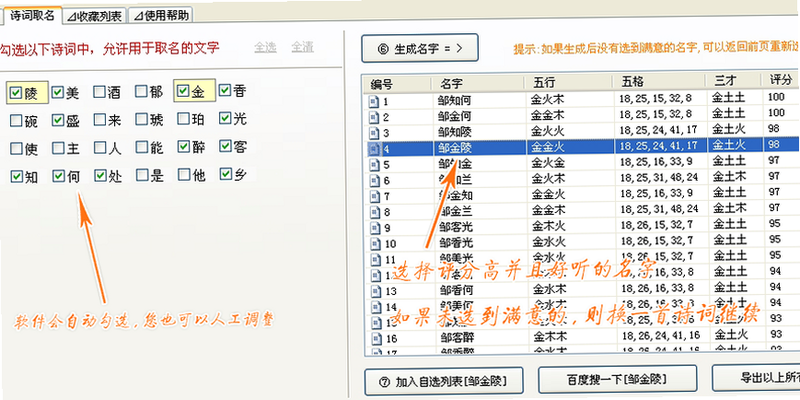This screenshot has height=400, width=800.
Task: Select the name 邹知陵
Action: click(455, 133)
